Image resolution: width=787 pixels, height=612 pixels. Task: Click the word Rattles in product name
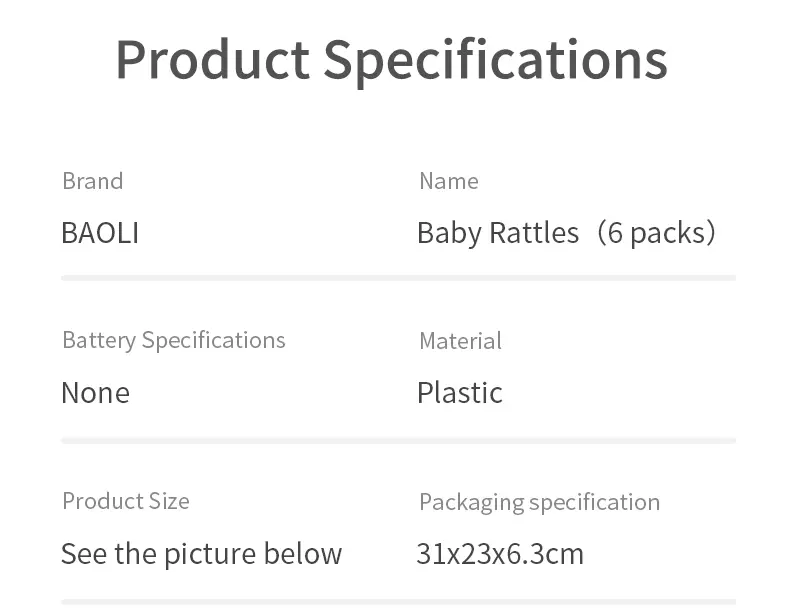point(534,233)
